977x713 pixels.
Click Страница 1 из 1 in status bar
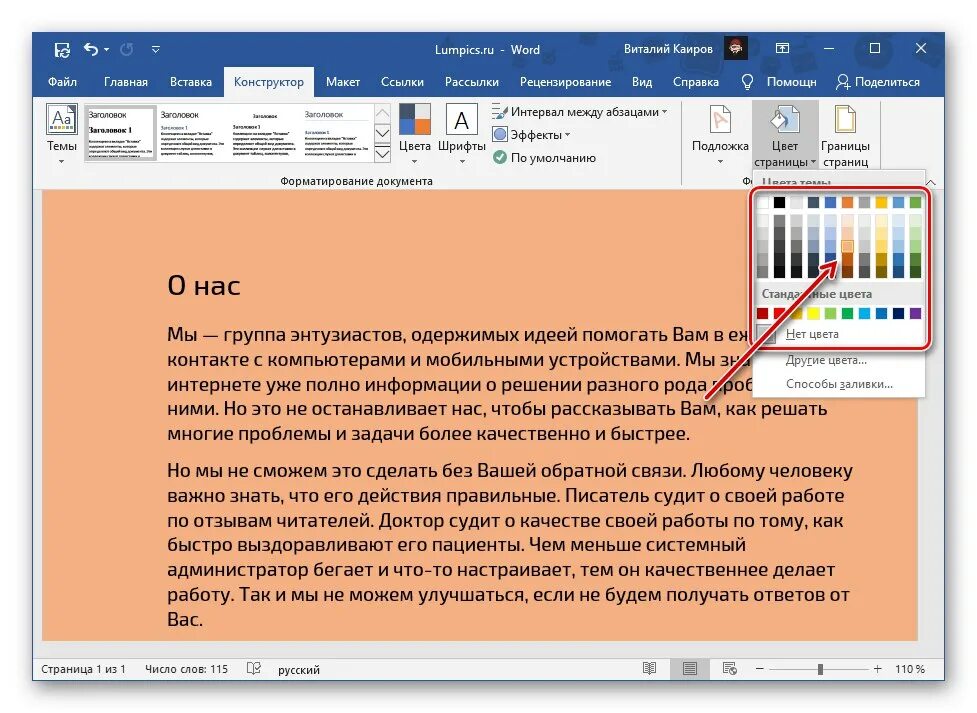pyautogui.click(x=83, y=669)
